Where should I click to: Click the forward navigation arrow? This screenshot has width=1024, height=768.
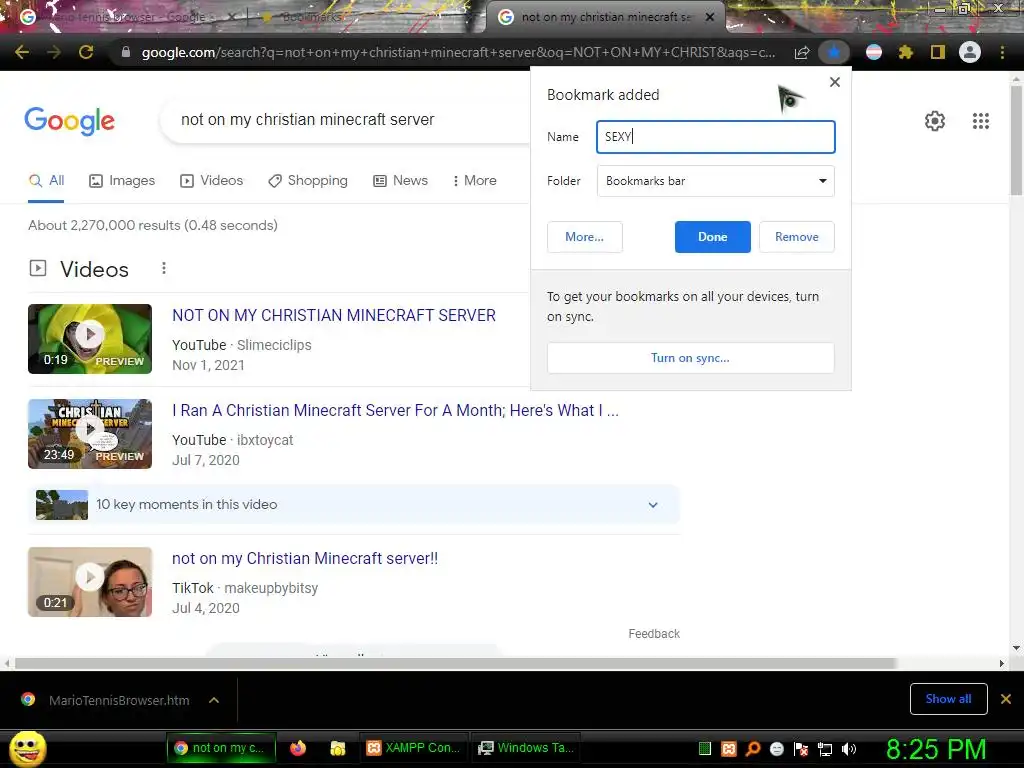click(54, 52)
